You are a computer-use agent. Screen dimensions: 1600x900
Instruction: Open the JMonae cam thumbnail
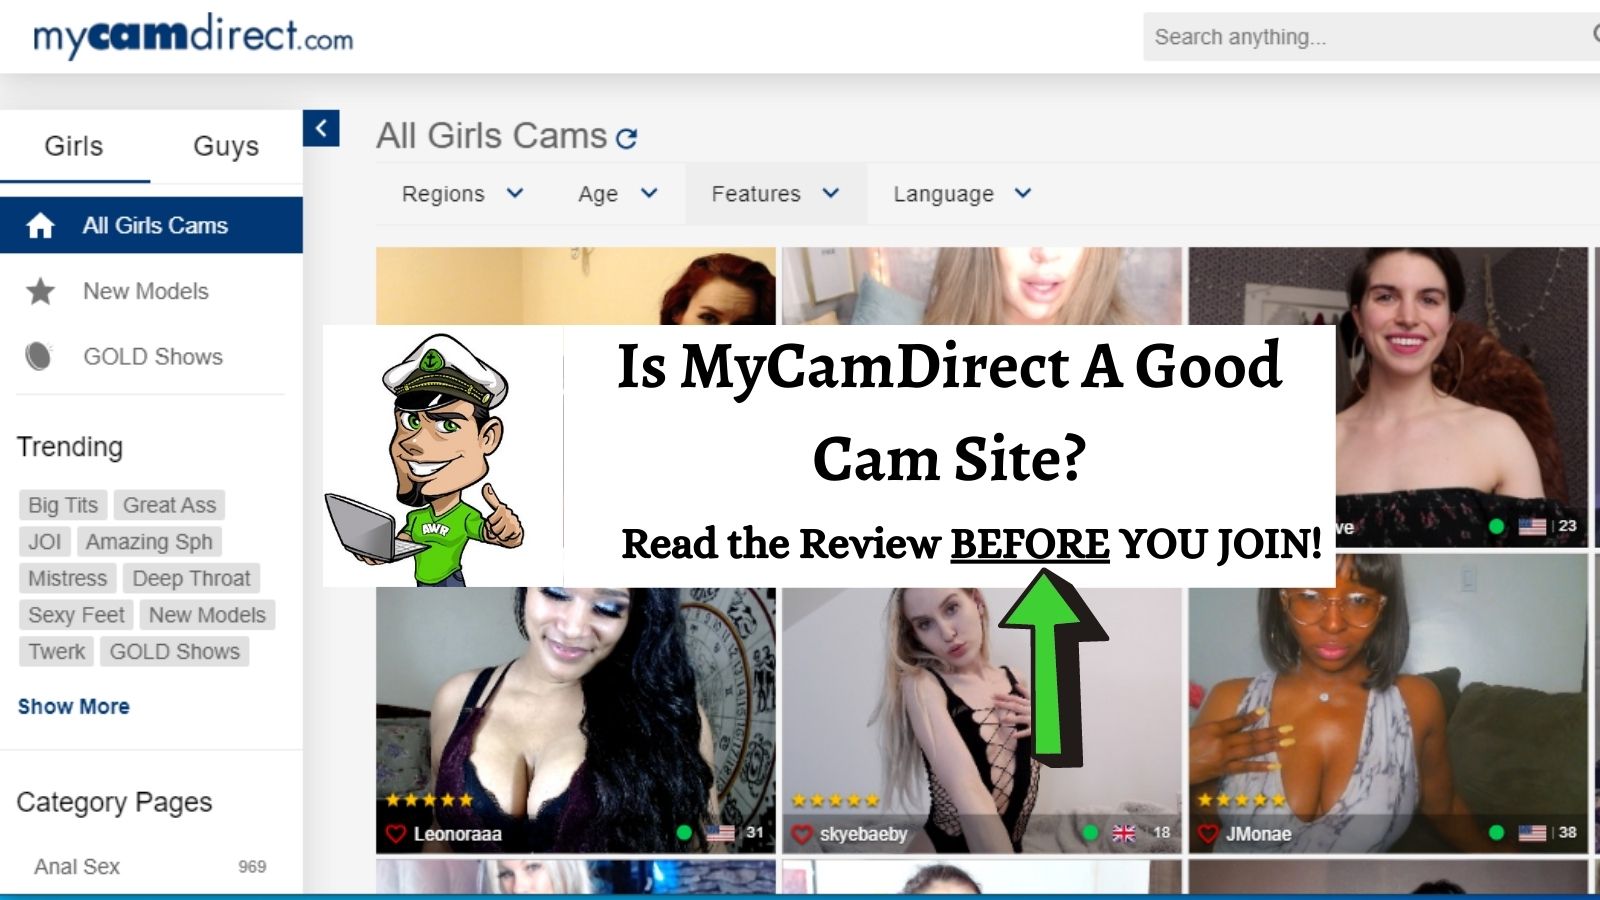click(x=1387, y=700)
